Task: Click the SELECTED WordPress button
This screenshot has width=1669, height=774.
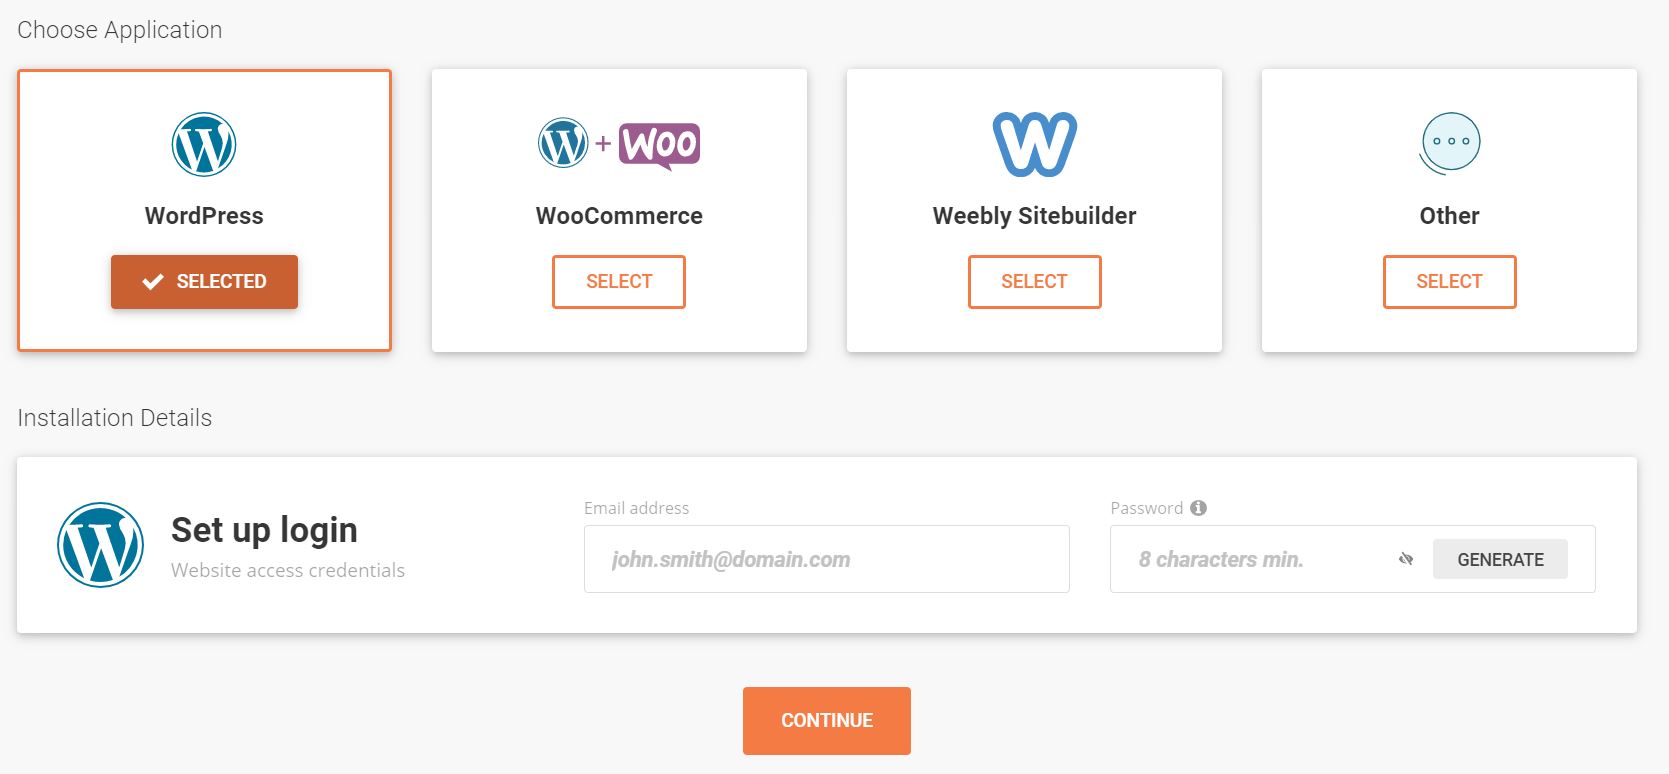Action: click(x=204, y=282)
